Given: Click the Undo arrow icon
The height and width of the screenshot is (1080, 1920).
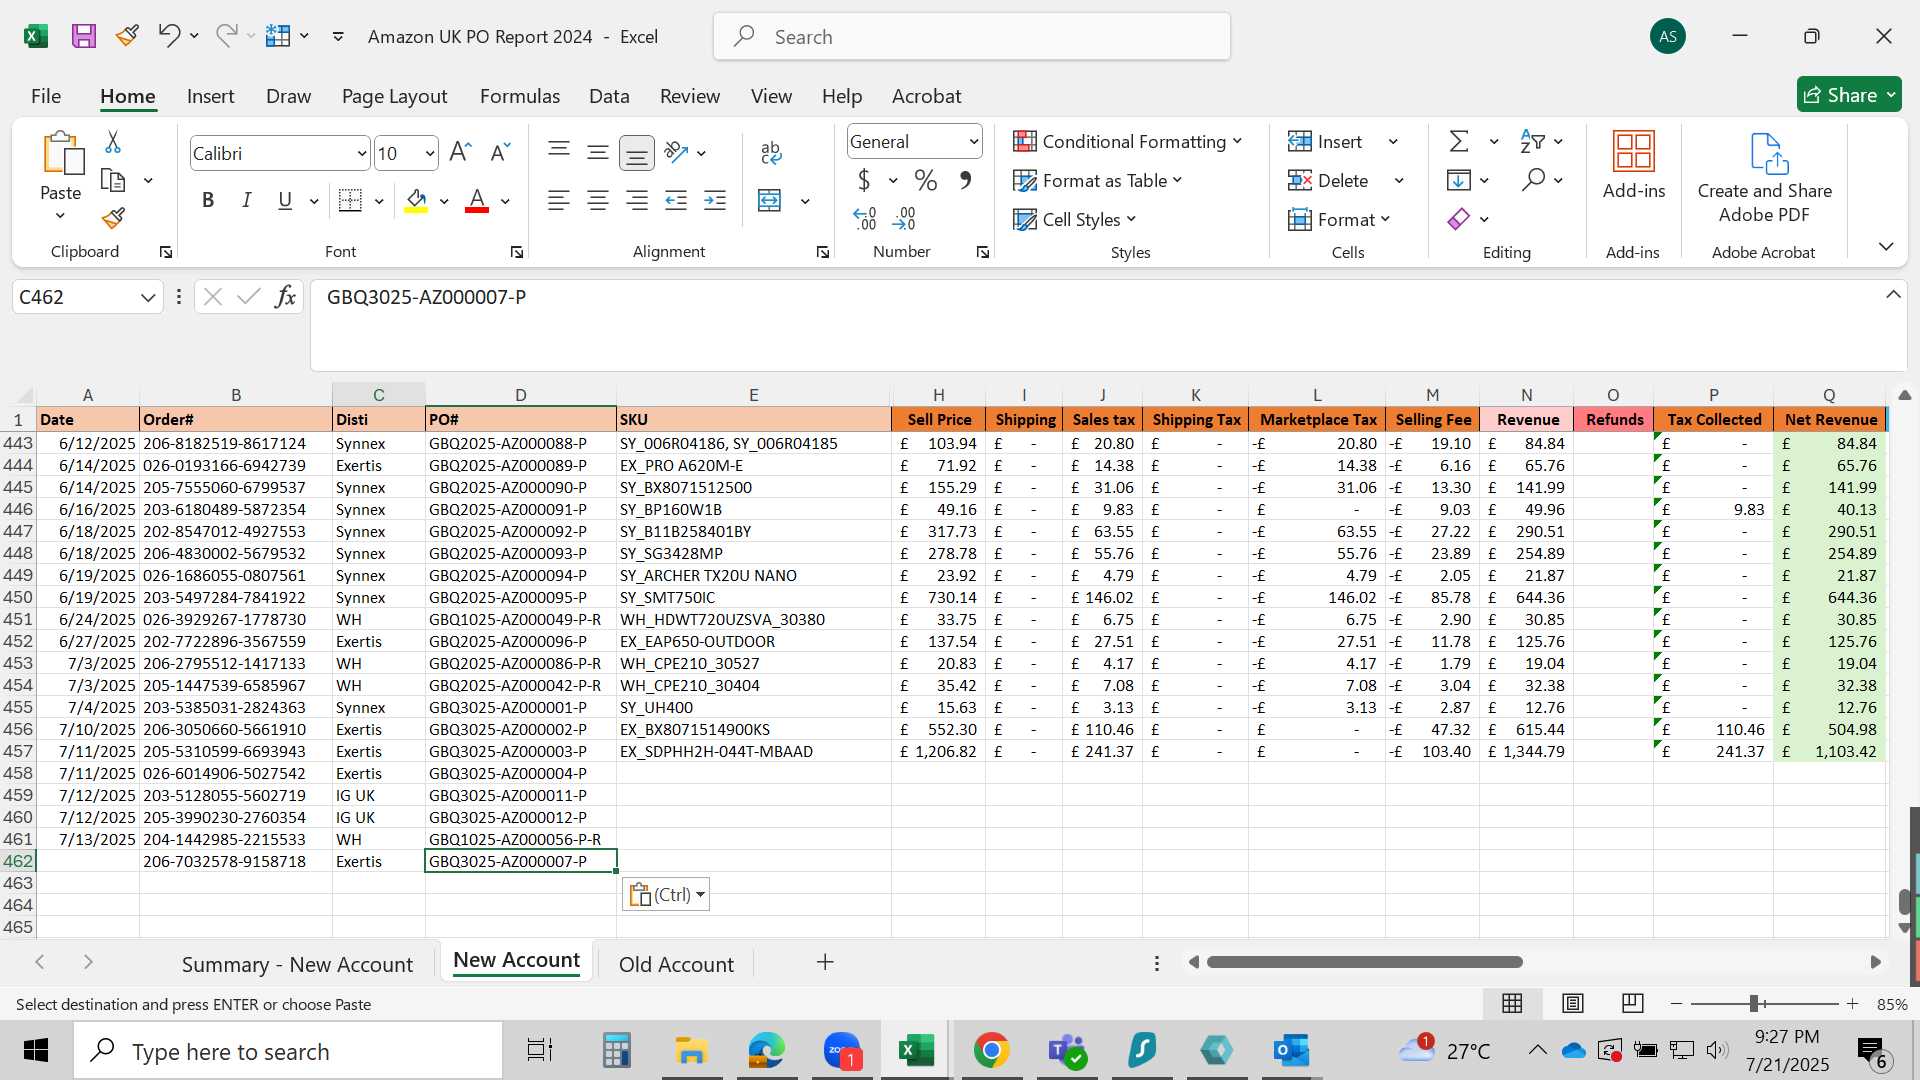Looking at the screenshot, I should point(168,36).
